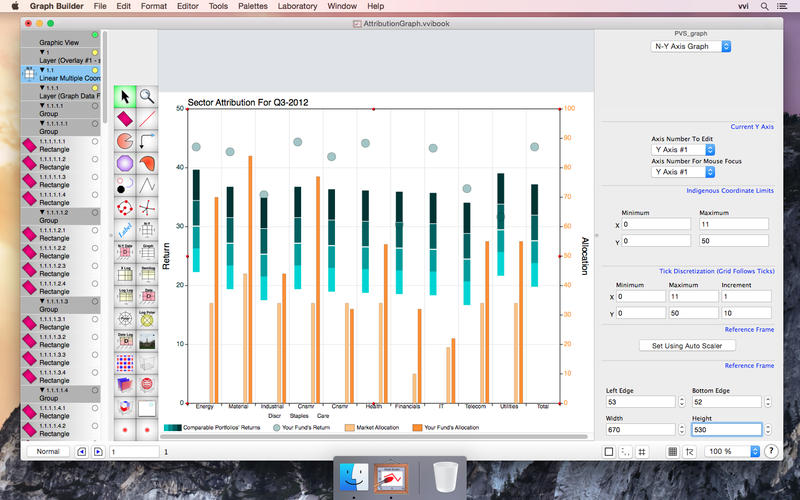The image size is (800, 500).
Task: Click the Height input field
Action: click(x=727, y=429)
